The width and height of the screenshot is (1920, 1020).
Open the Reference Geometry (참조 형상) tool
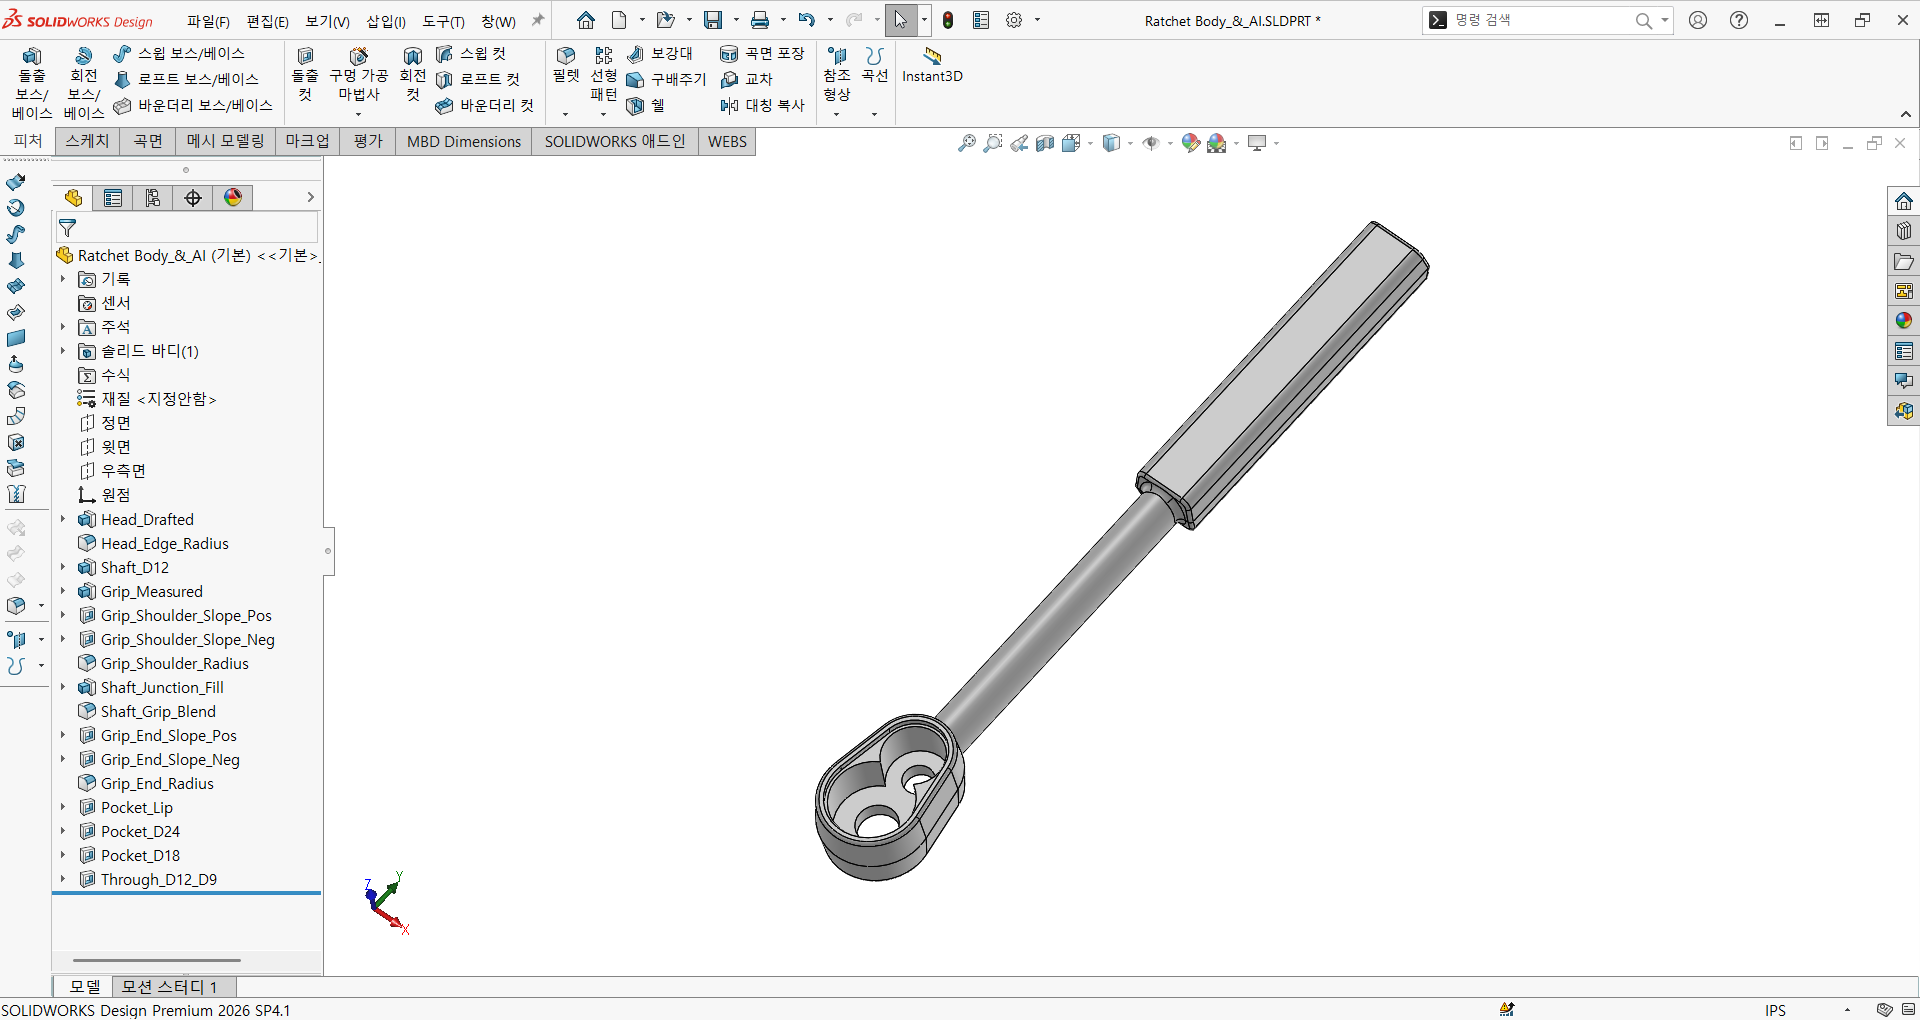tap(837, 76)
